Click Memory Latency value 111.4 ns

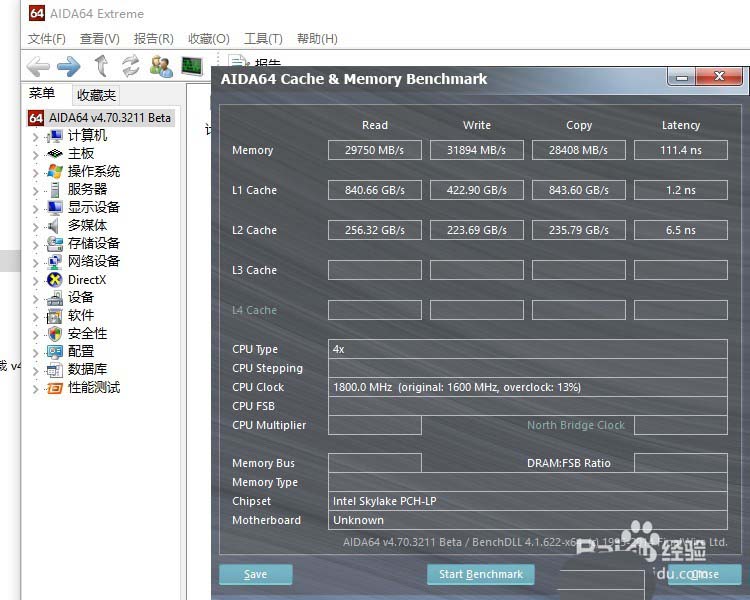pyautogui.click(x=681, y=150)
